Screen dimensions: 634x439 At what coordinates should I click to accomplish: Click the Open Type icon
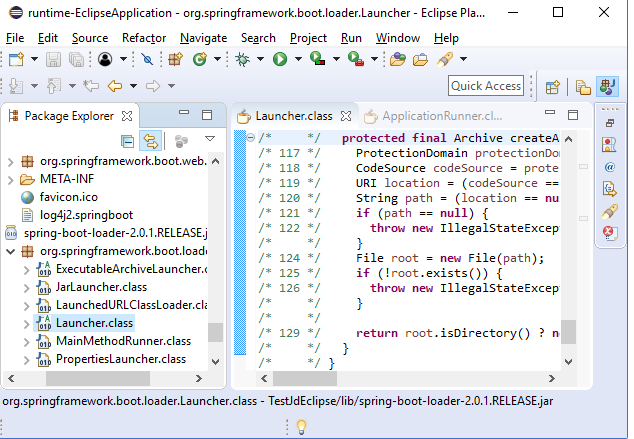[398, 59]
